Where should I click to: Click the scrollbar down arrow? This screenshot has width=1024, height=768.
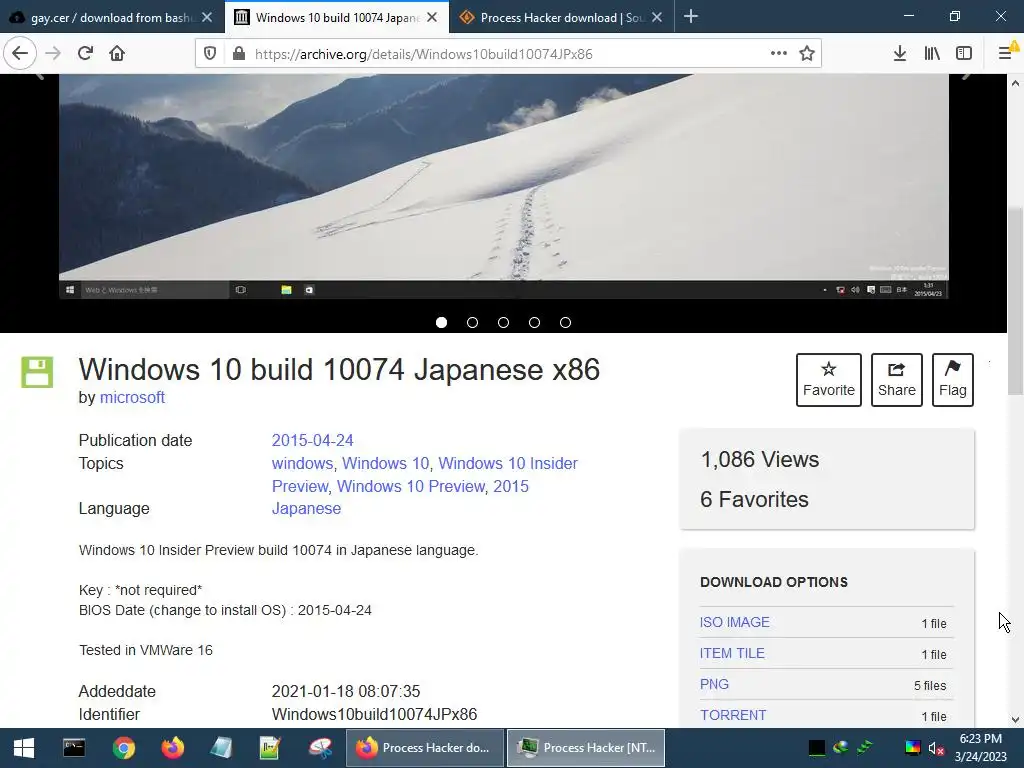pyautogui.click(x=1015, y=720)
